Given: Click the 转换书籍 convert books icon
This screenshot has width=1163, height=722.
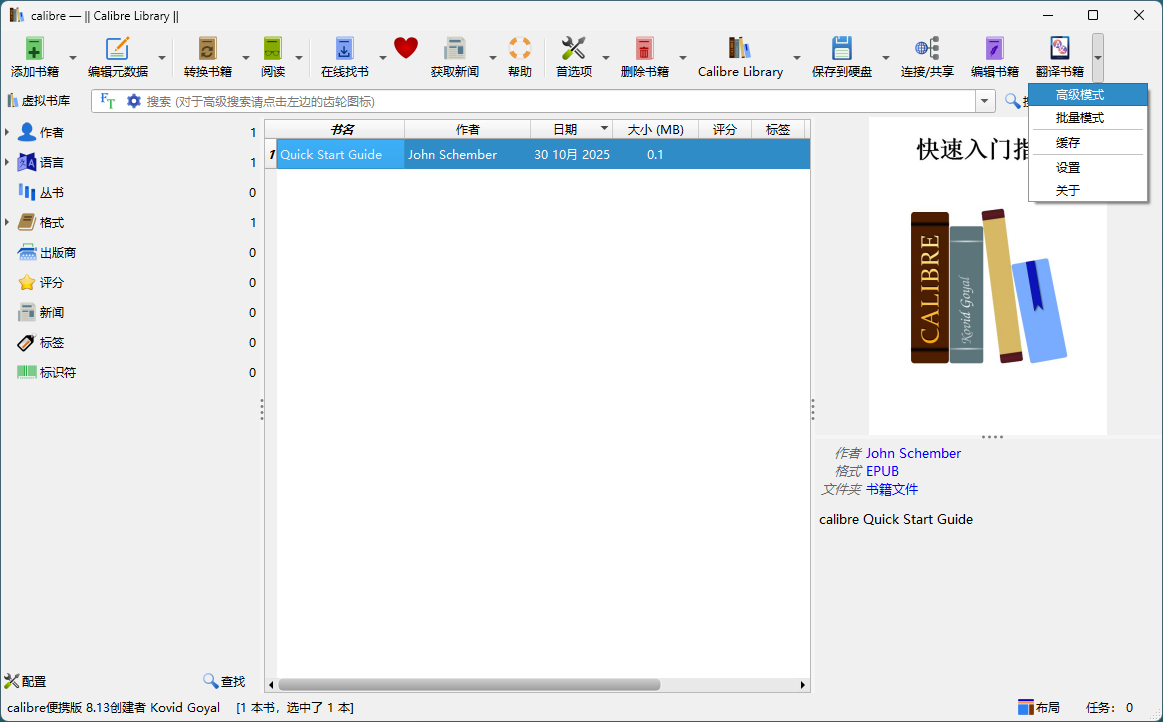Looking at the screenshot, I should pyautogui.click(x=207, y=49).
